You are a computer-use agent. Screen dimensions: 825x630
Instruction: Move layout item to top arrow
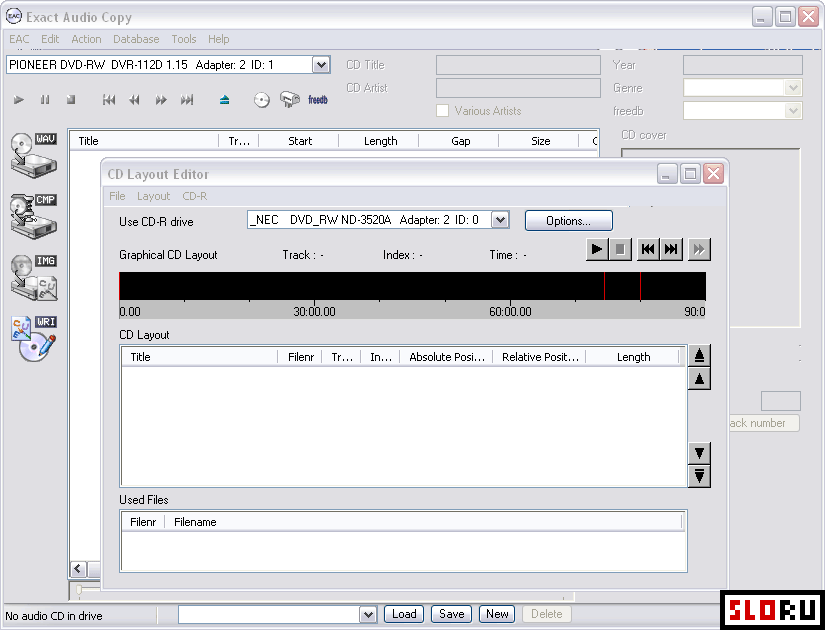[x=699, y=356]
